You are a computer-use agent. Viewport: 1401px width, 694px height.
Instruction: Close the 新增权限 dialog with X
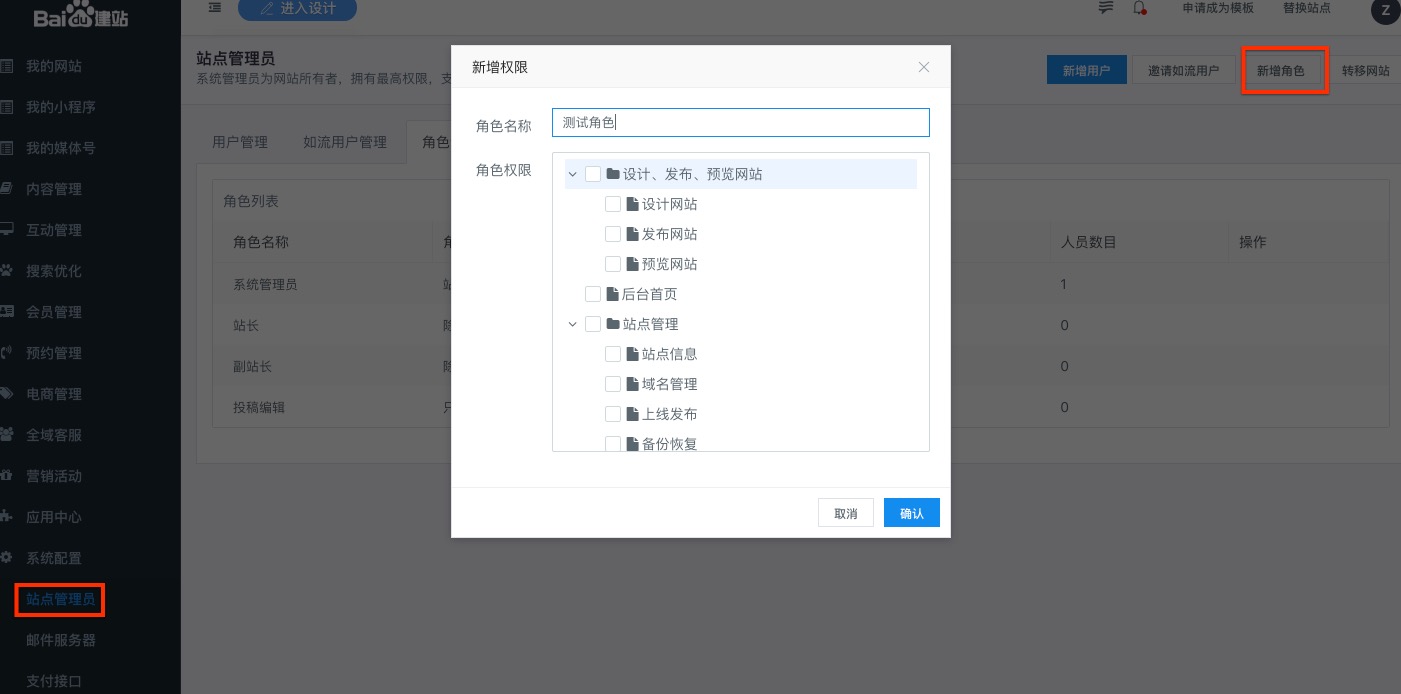click(924, 67)
